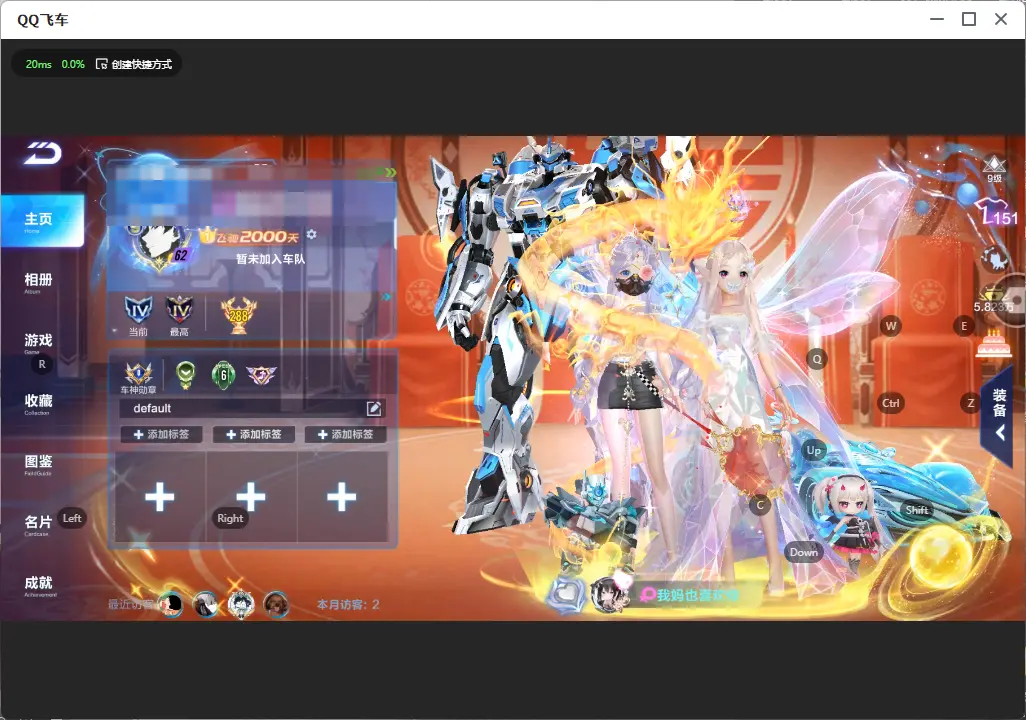
Task: Click the Up key overlay button
Action: 813,450
